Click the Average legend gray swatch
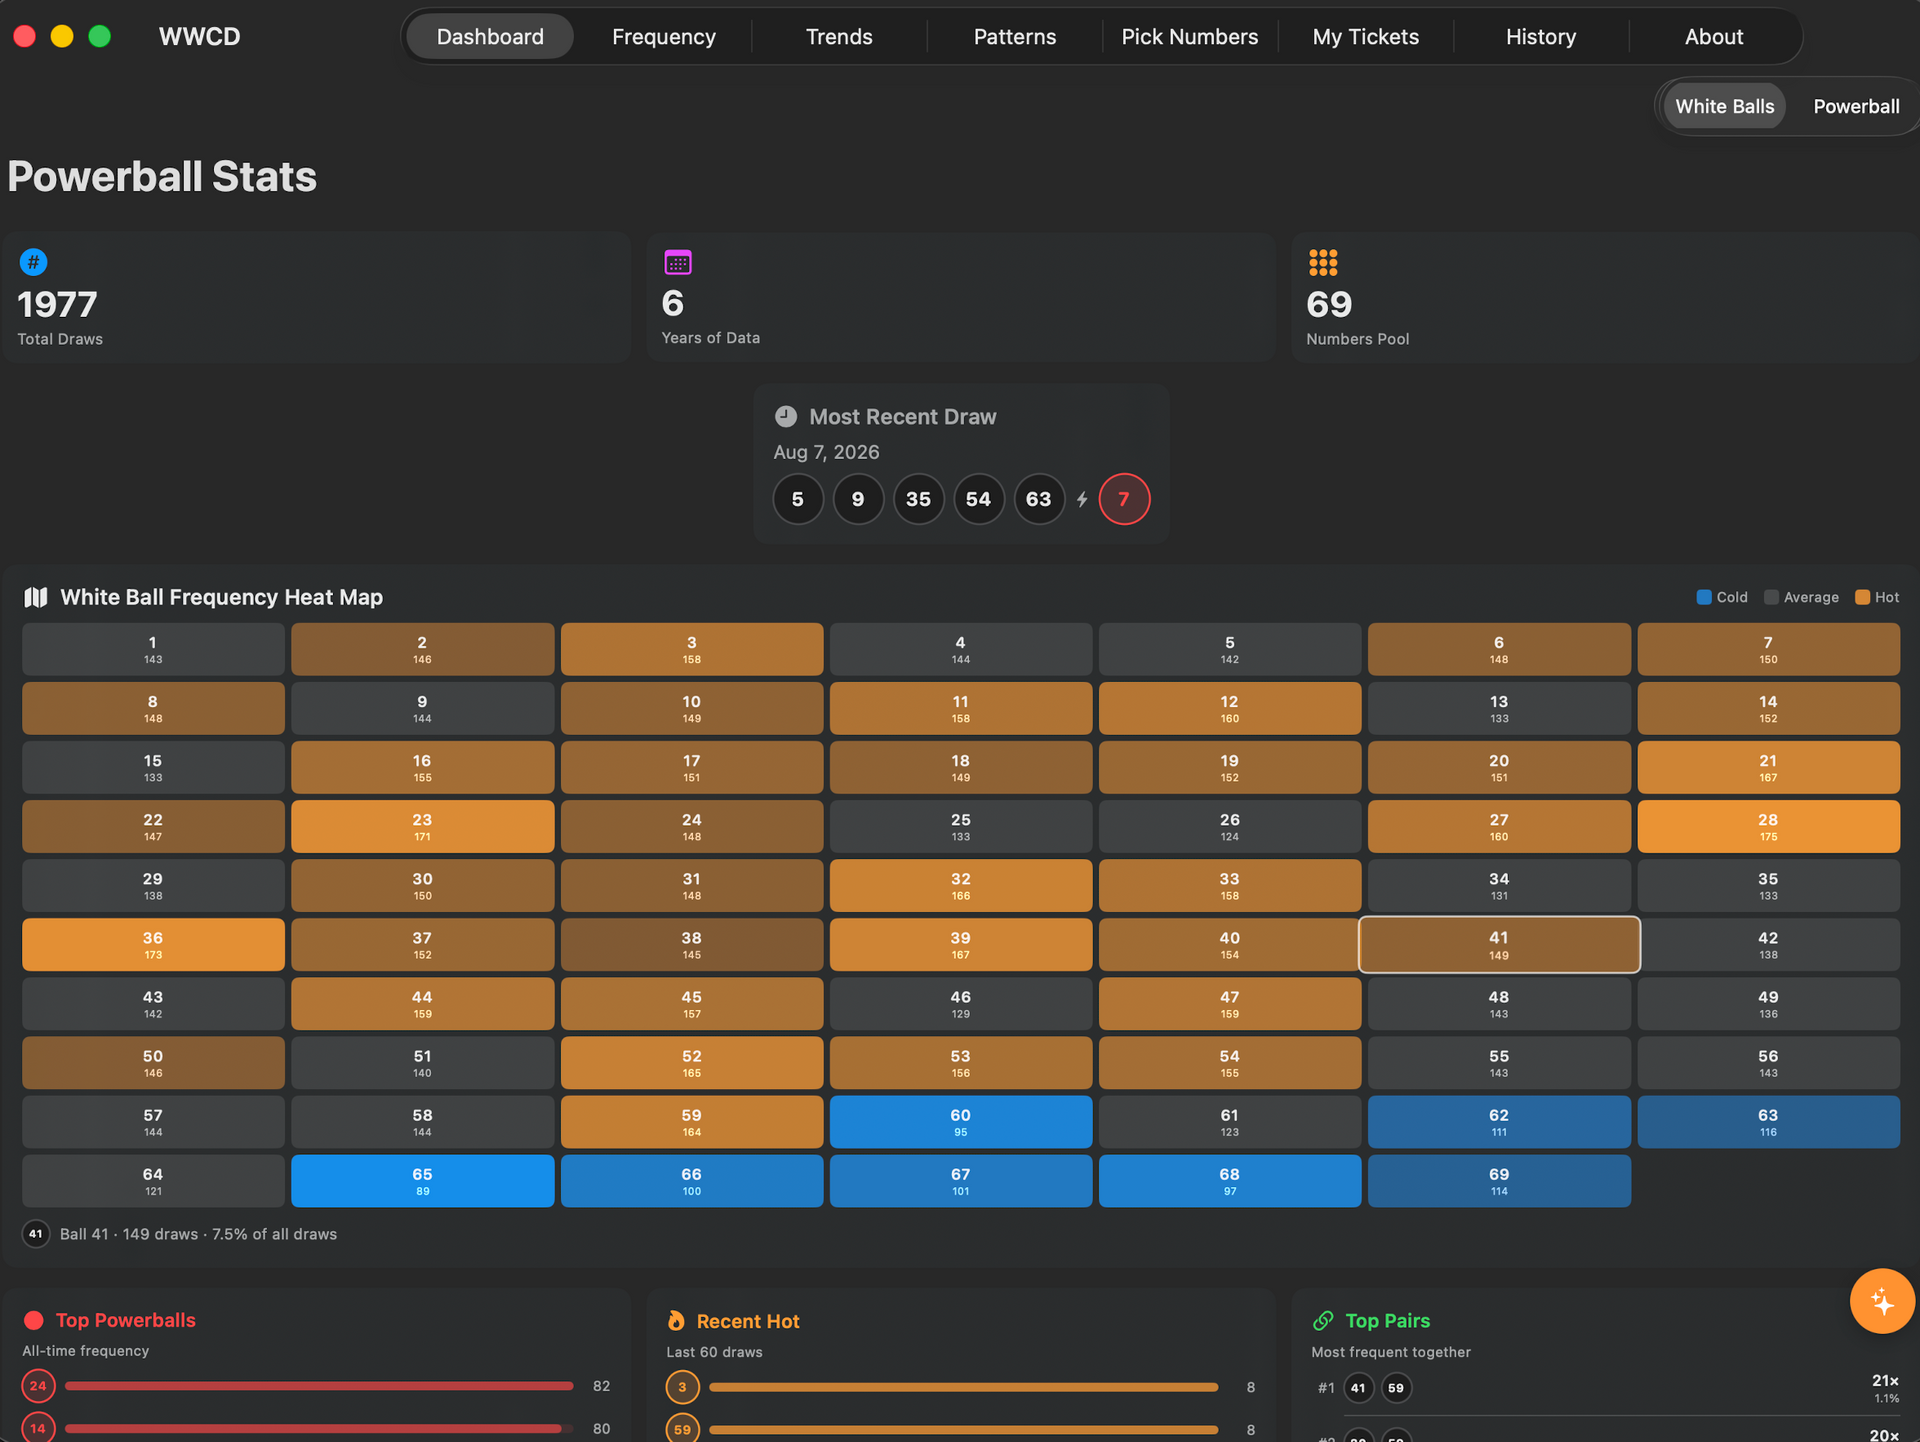Viewport: 1920px width, 1442px height. 1771,597
